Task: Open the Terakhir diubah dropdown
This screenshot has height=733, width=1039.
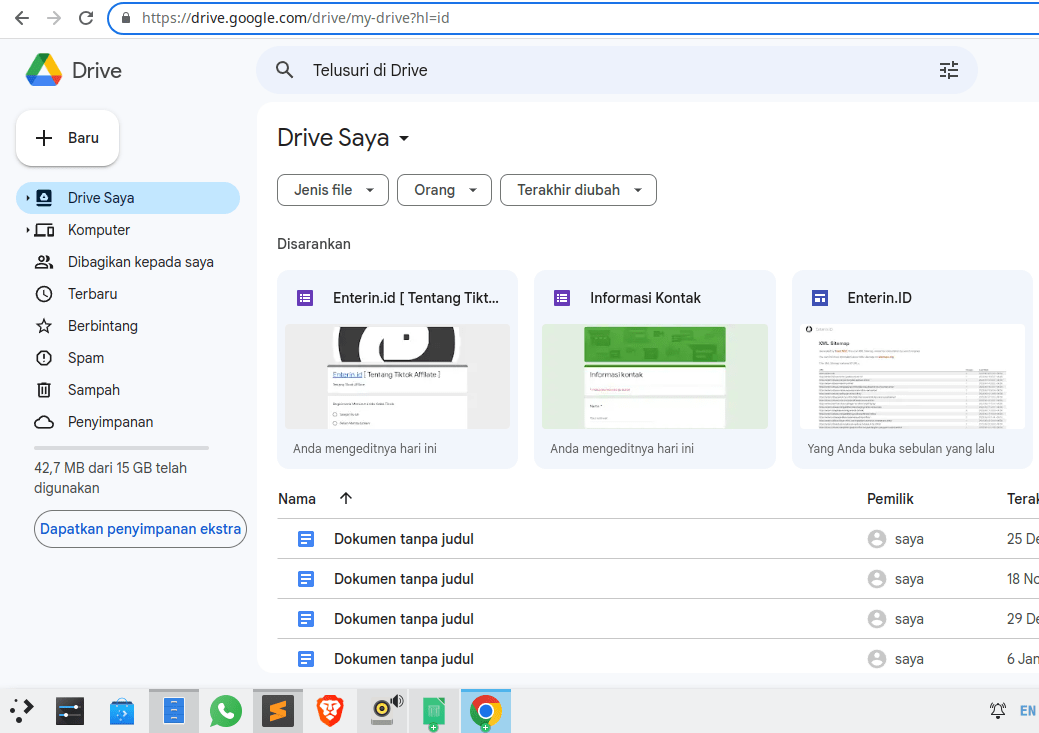Action: pyautogui.click(x=578, y=189)
